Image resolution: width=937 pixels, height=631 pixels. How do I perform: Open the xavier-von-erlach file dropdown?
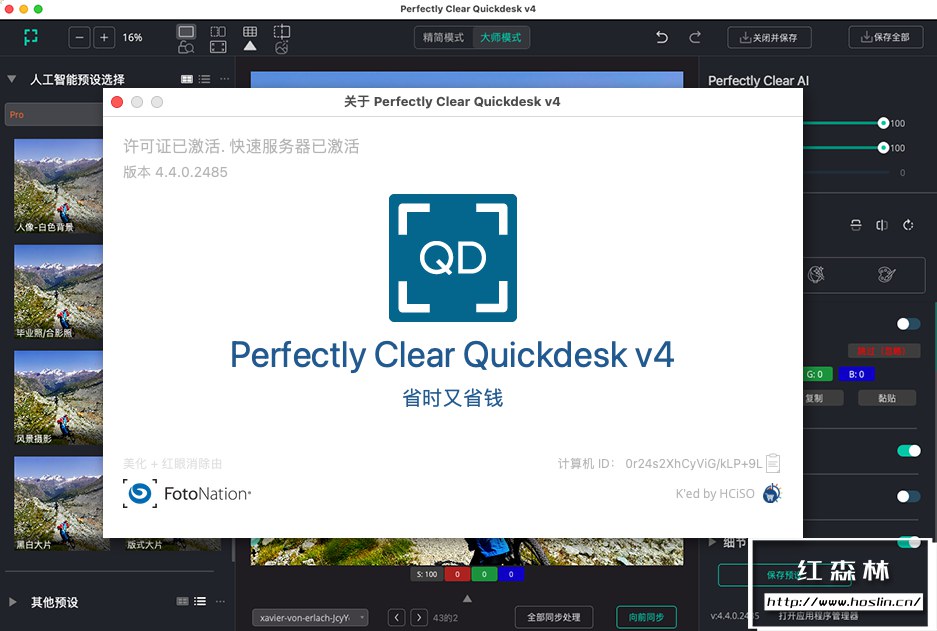tap(310, 617)
